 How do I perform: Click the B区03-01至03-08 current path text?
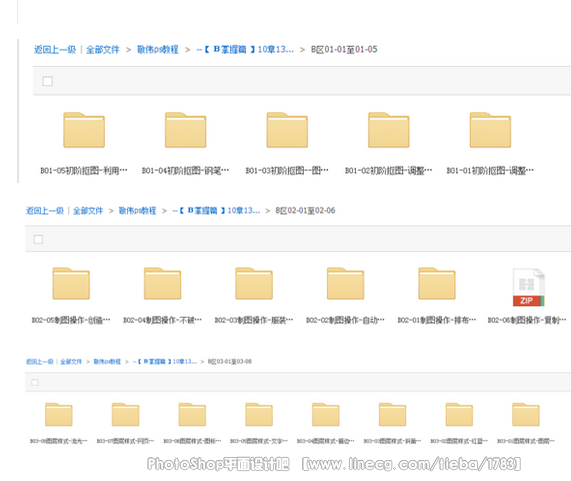tap(230, 362)
